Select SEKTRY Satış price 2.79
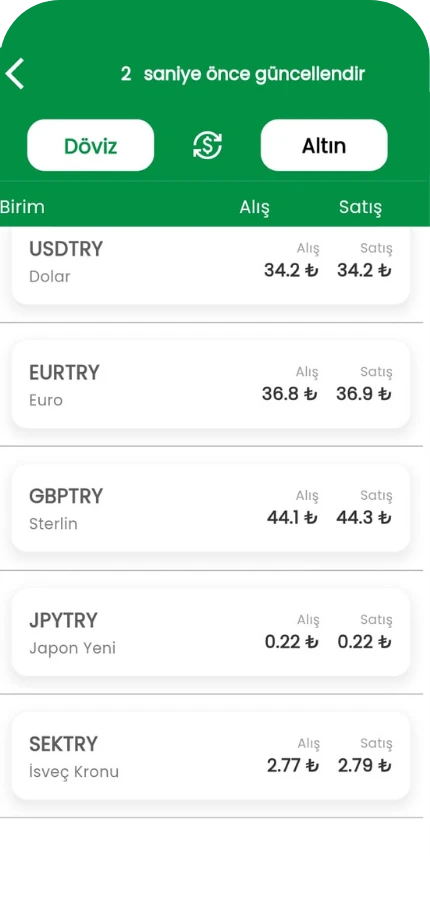This screenshot has height=900, width=430. 365,766
